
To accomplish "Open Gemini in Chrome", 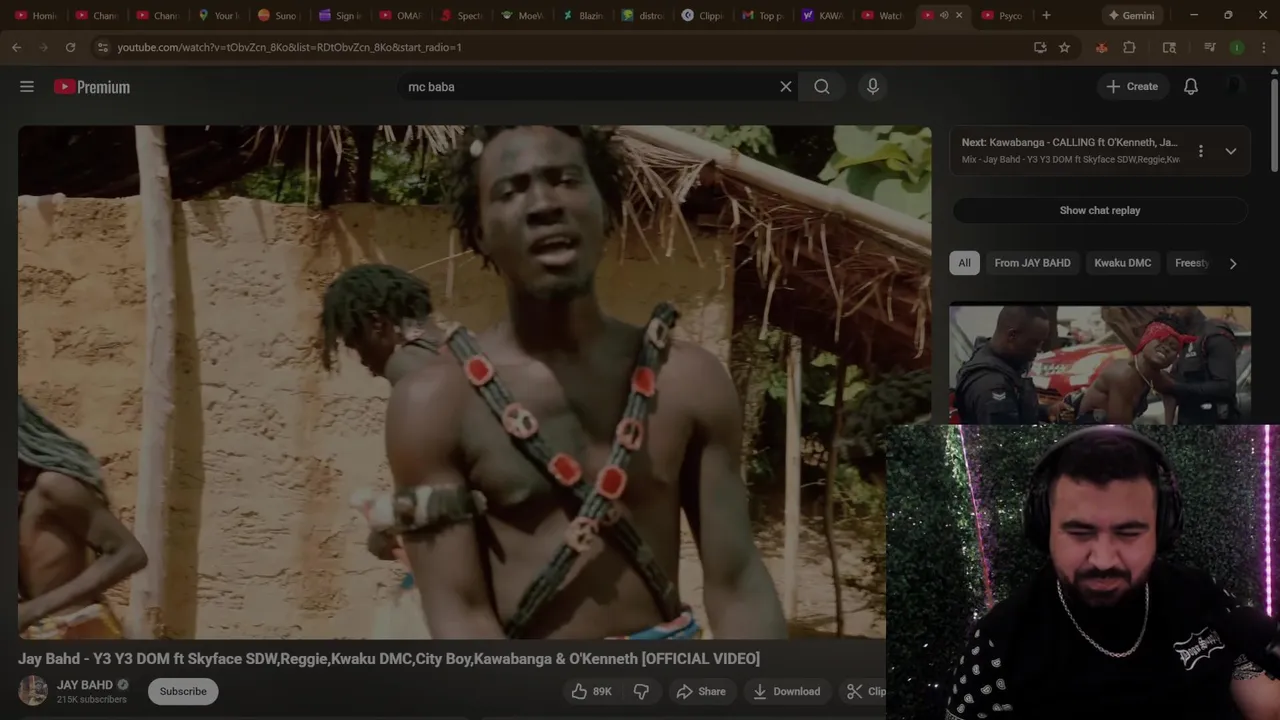I will (x=1131, y=15).
